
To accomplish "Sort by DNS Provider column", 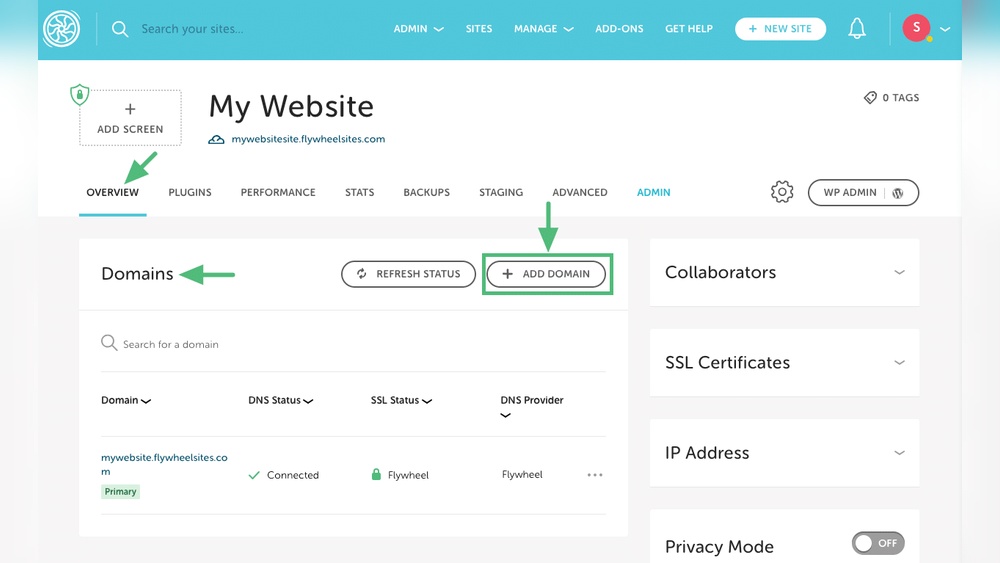I will coord(532,407).
